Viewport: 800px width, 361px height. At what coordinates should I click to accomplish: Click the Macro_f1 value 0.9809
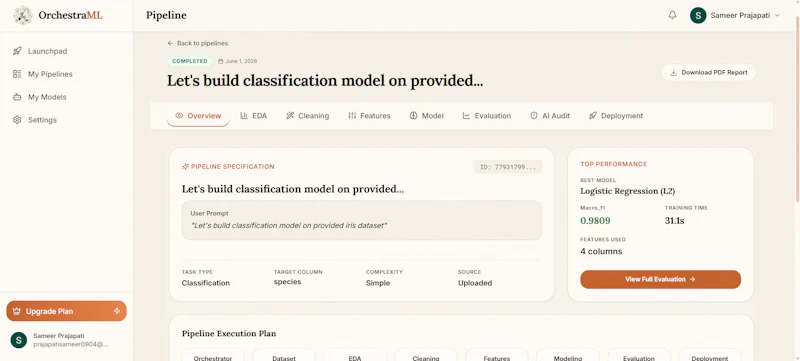[x=595, y=221]
